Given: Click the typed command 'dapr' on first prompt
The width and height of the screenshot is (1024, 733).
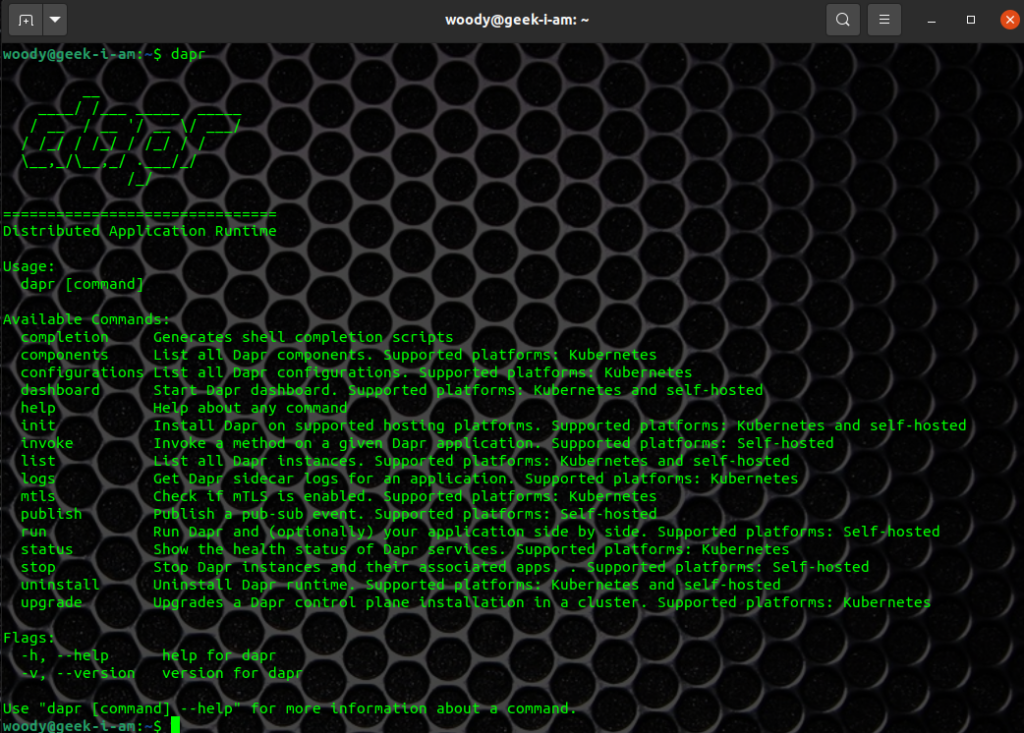Looking at the screenshot, I should click(188, 54).
